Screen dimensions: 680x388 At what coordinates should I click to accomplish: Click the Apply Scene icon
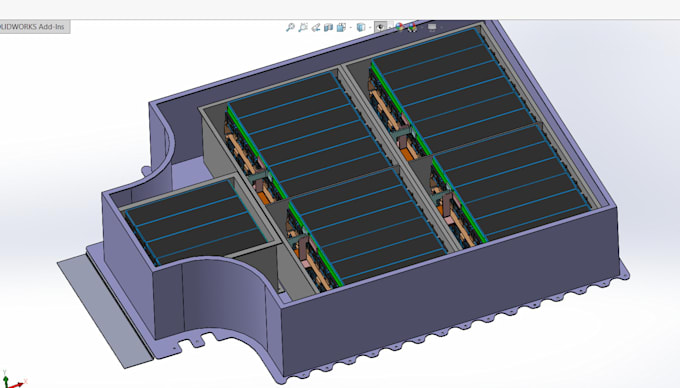pos(412,27)
